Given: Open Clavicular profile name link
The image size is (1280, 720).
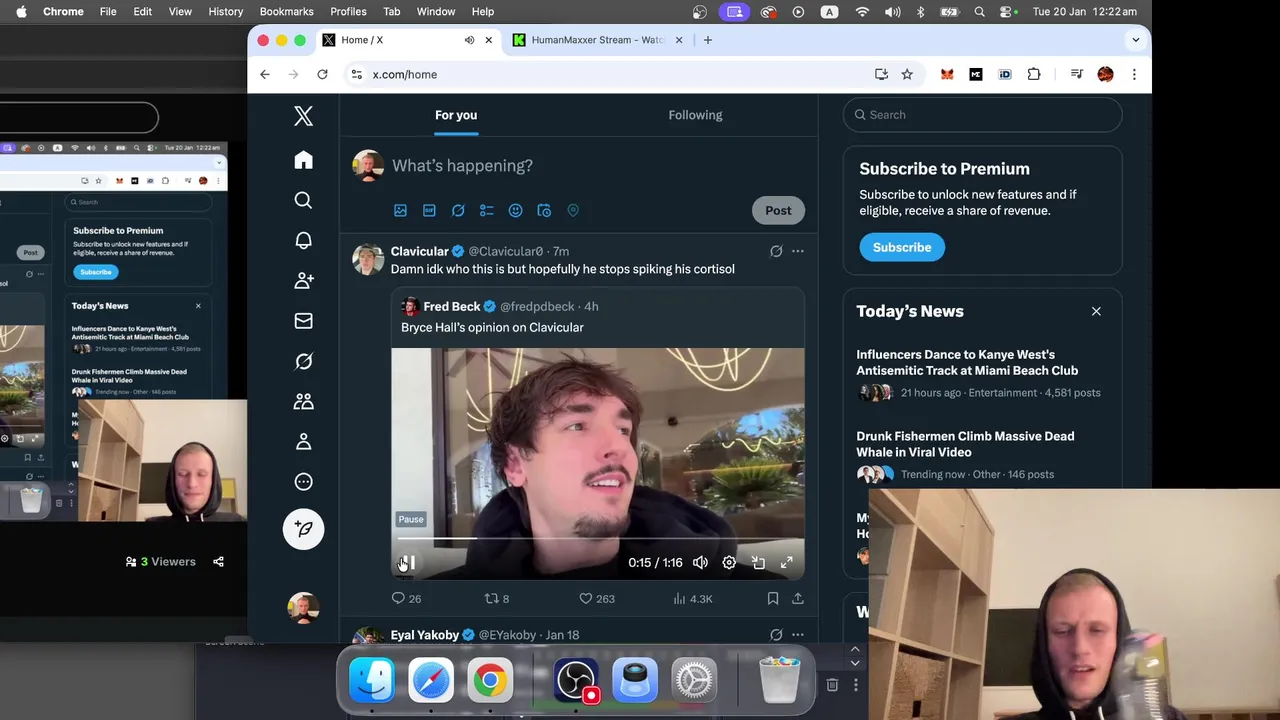Looking at the screenshot, I should pos(419,251).
